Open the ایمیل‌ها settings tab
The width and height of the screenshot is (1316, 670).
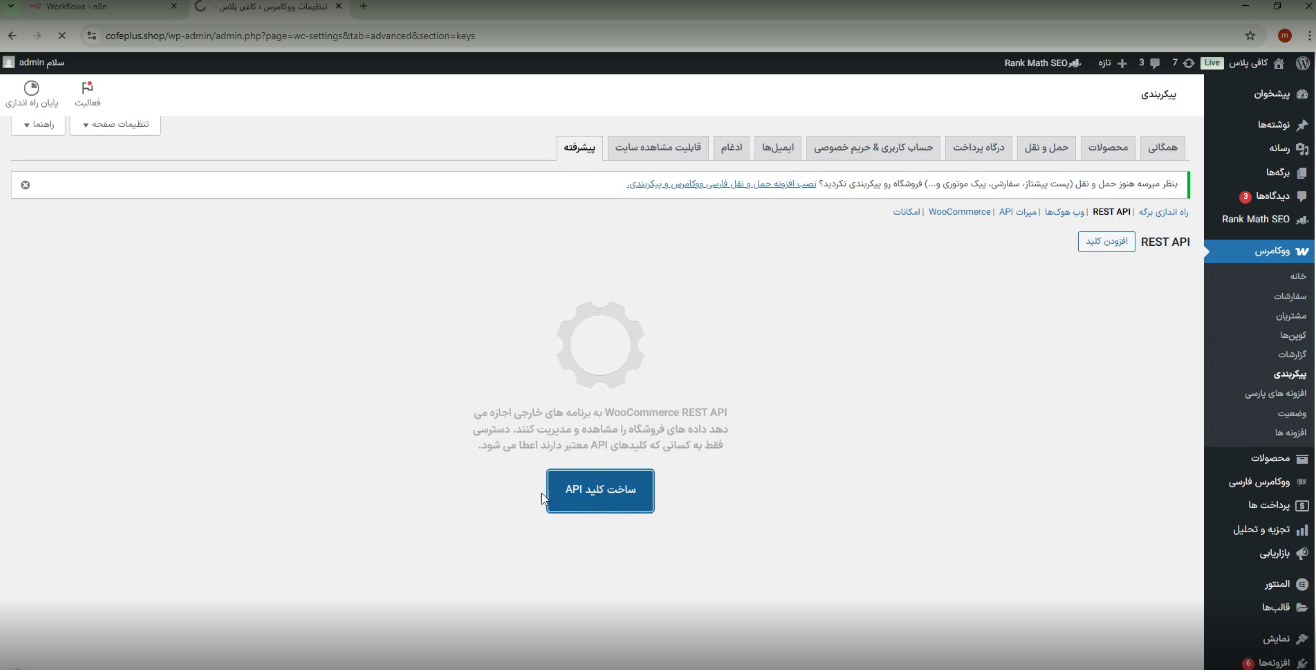tap(779, 146)
